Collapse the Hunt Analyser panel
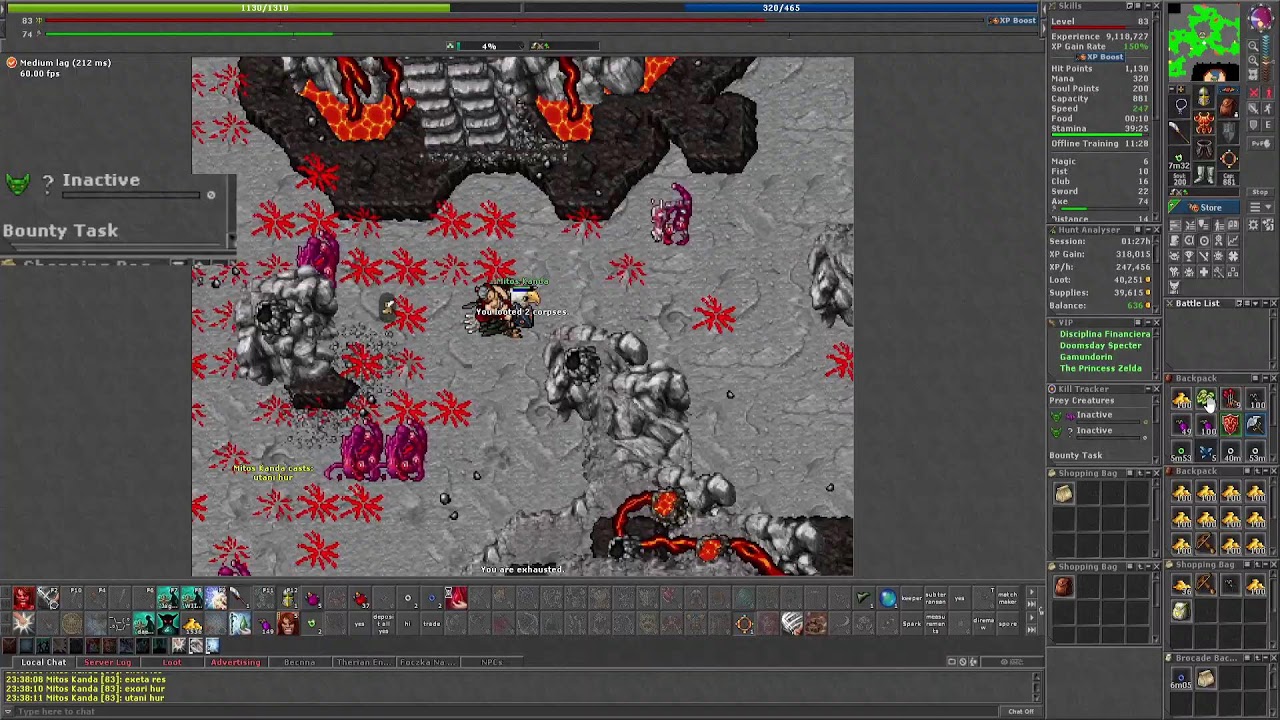This screenshot has width=1280, height=720. [1147, 230]
